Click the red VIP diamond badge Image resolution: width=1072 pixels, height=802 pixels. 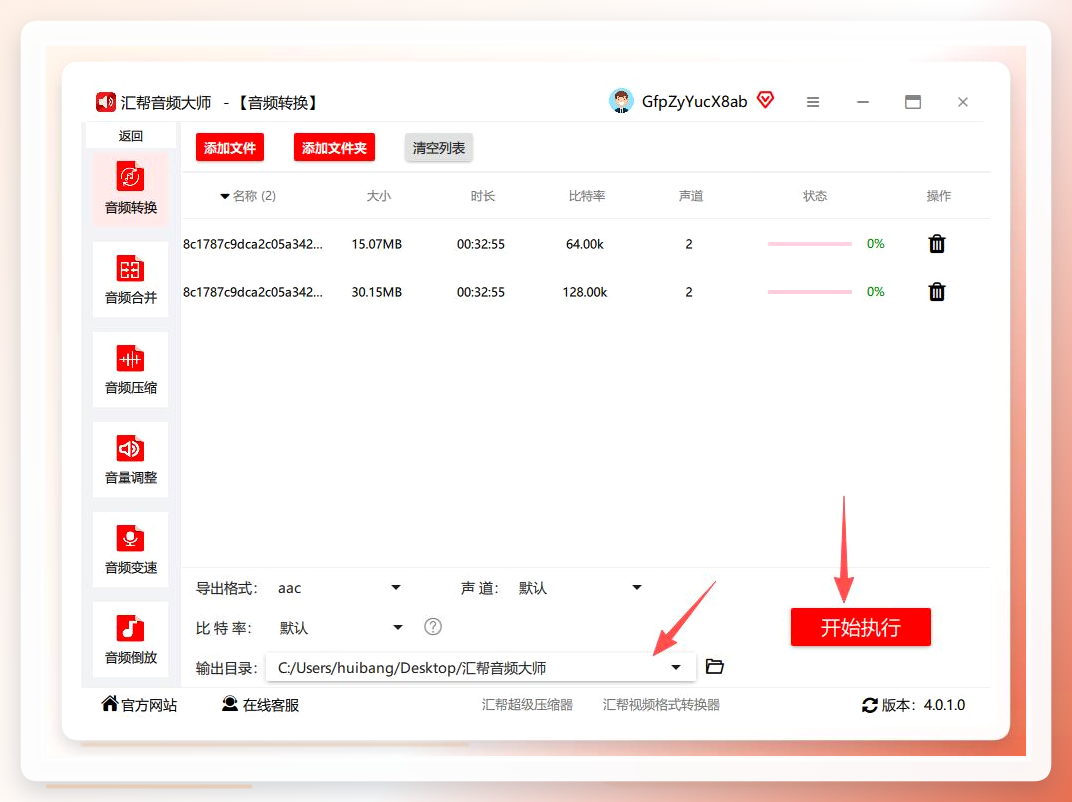point(766,101)
